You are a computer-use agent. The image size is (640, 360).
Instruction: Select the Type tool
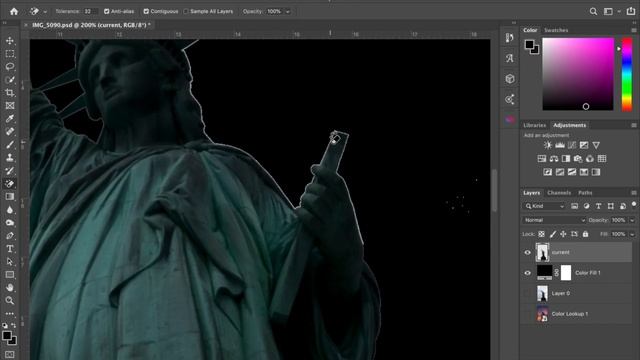pos(10,249)
